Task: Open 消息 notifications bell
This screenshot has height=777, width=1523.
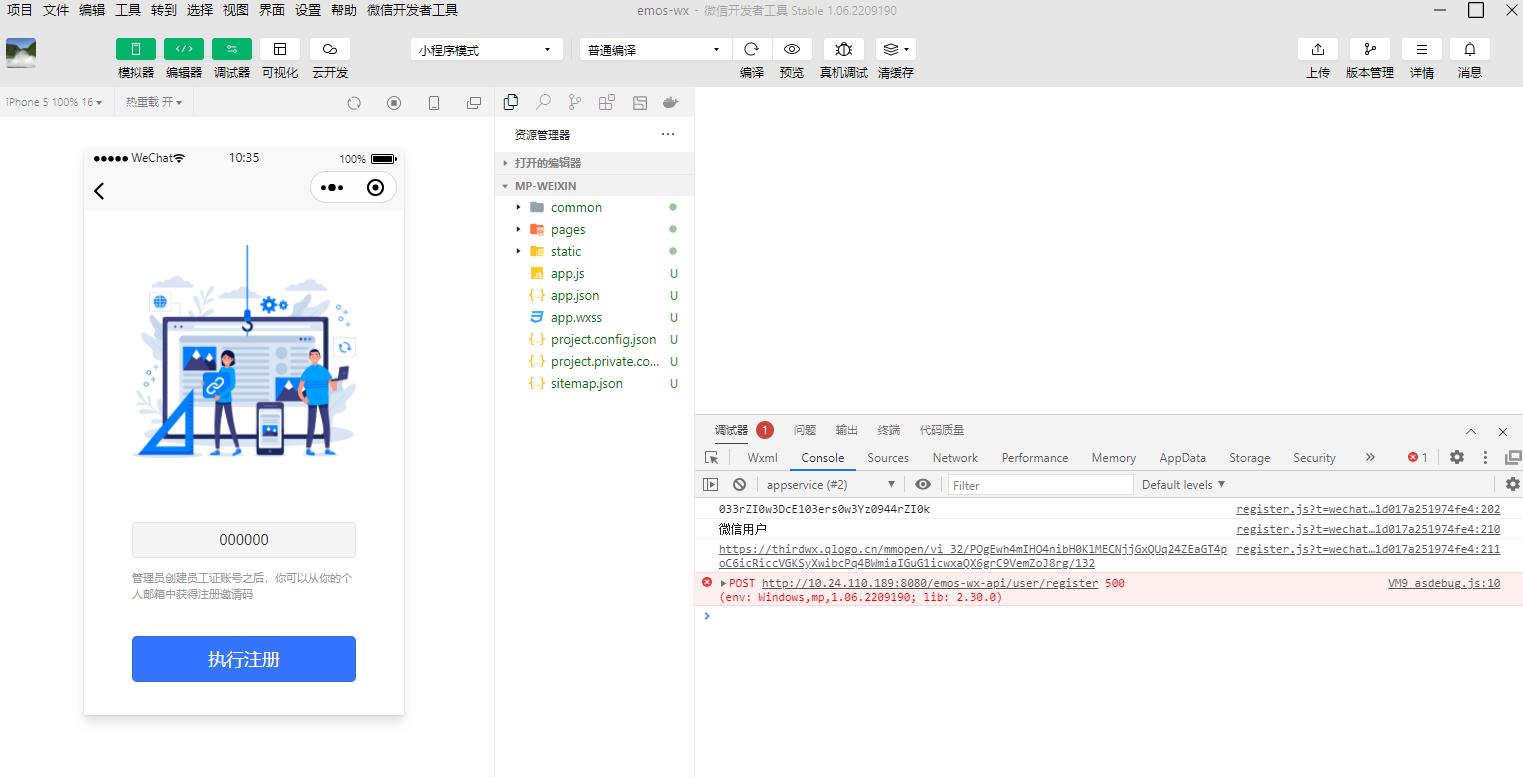Action: (1470, 49)
